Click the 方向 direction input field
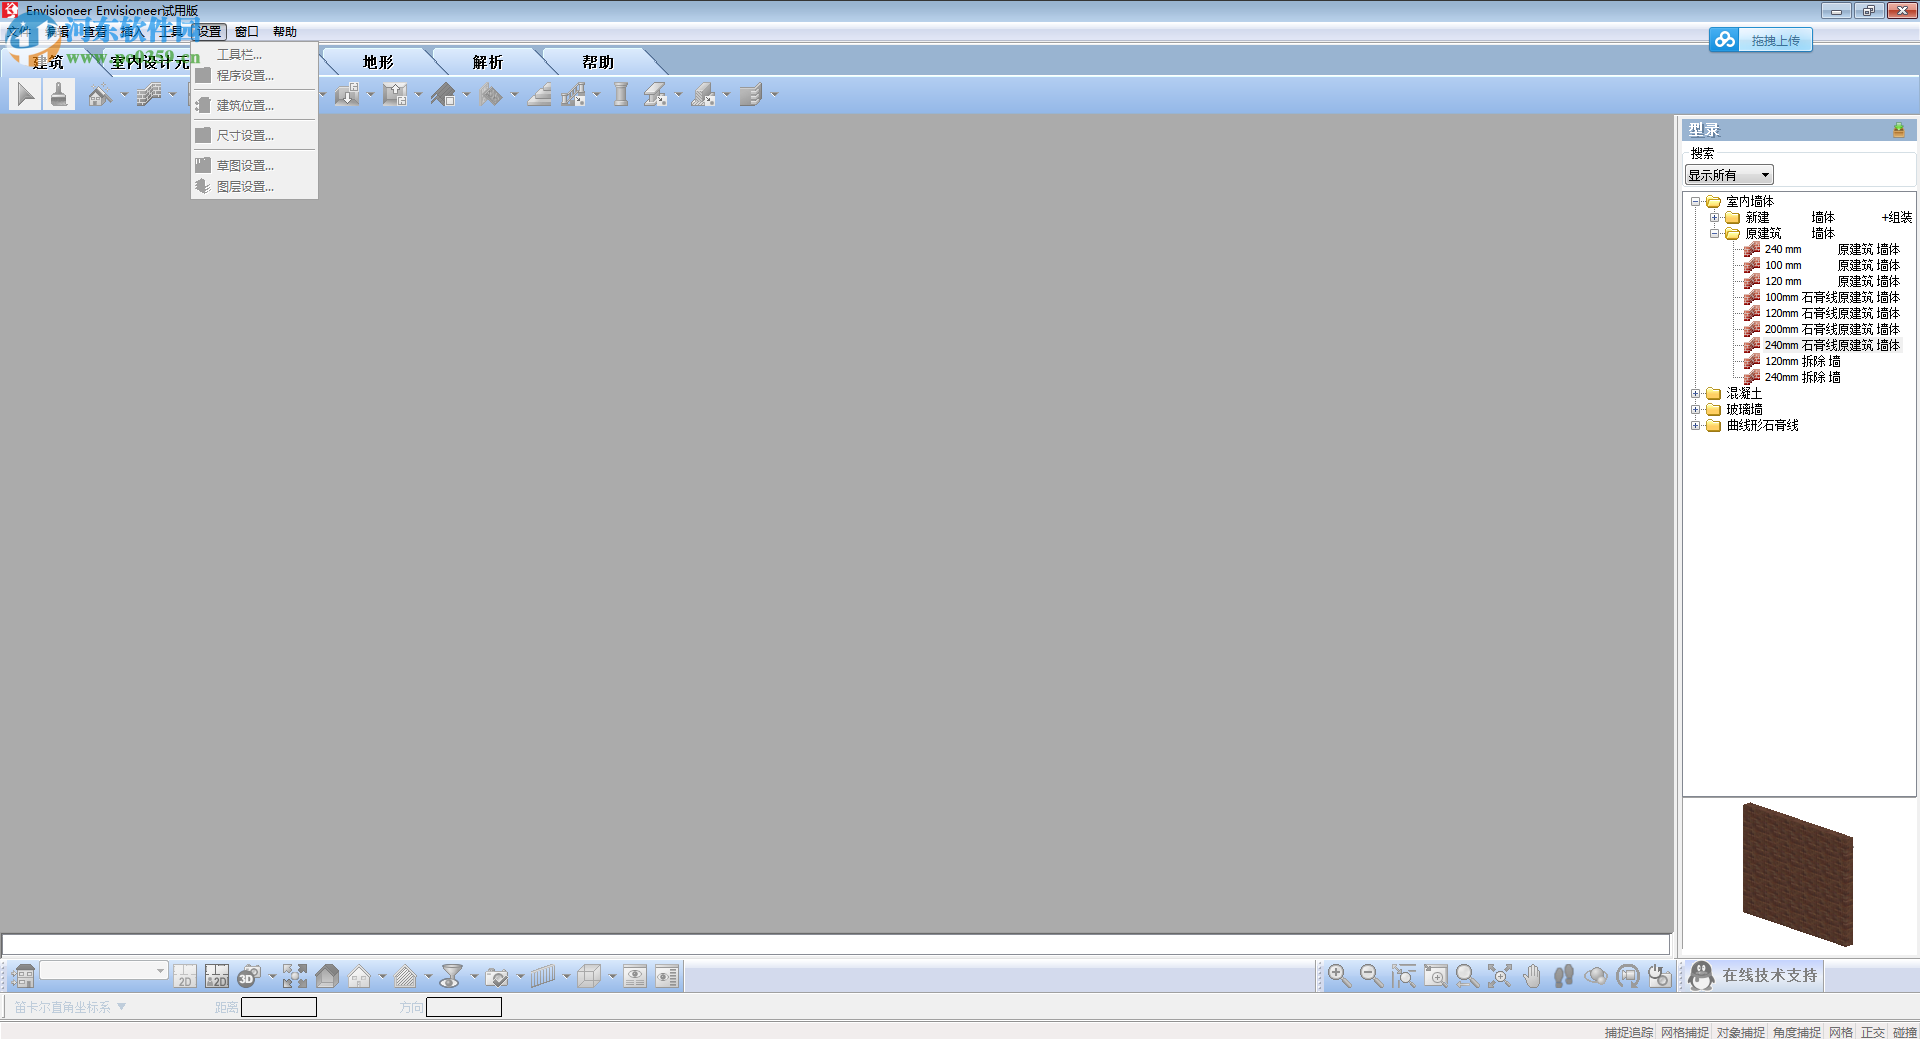 point(464,1007)
